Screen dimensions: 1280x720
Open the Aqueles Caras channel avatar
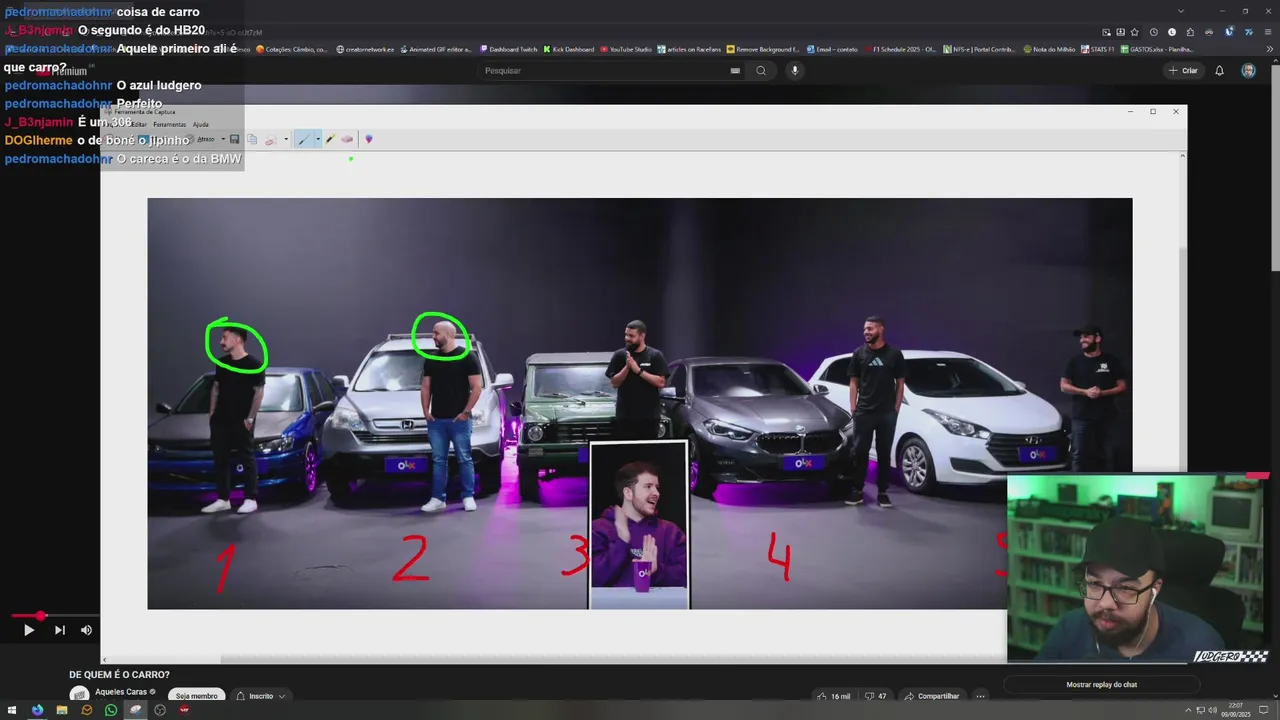point(79,695)
